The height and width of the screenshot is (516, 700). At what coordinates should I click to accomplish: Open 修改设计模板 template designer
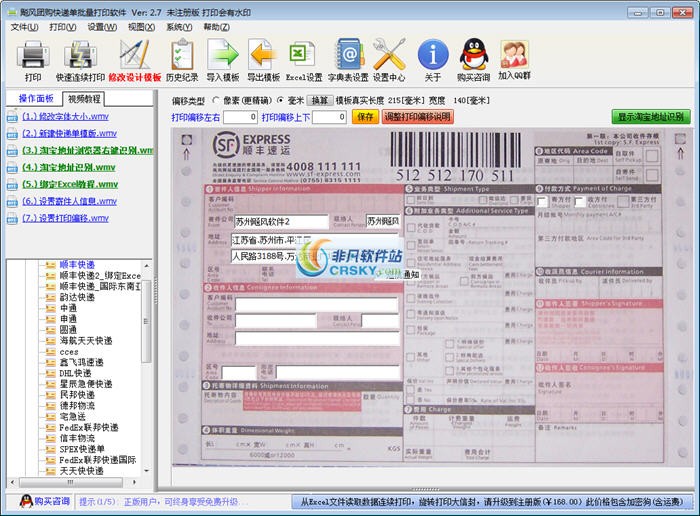[134, 62]
